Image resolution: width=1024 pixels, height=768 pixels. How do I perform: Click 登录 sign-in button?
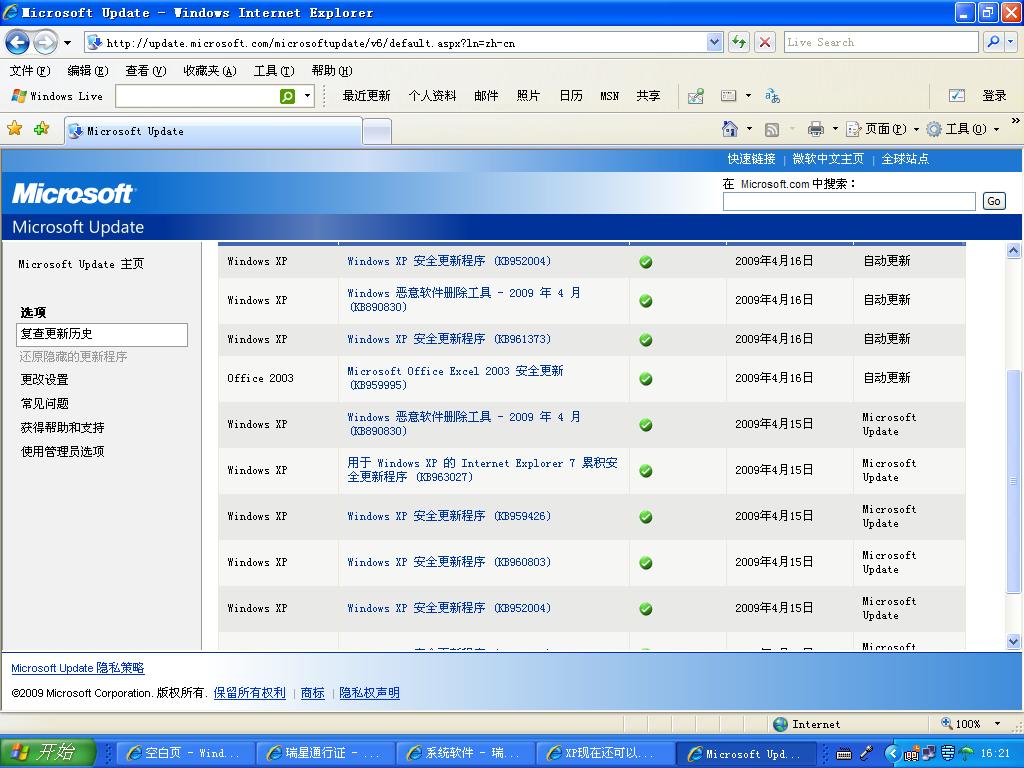[x=994, y=96]
